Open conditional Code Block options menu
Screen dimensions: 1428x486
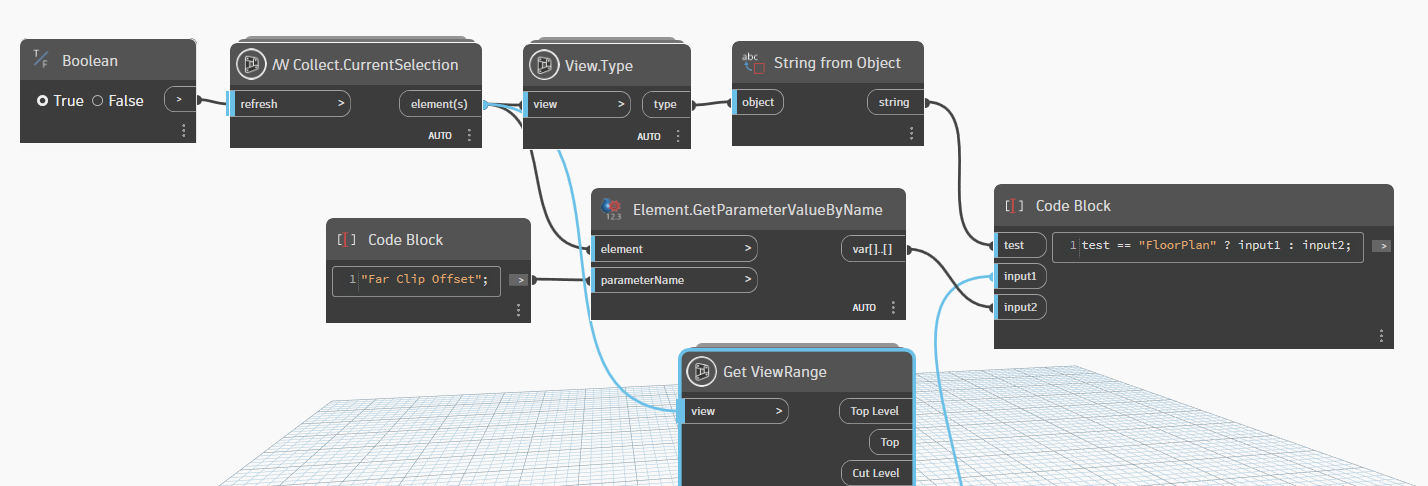(1380, 336)
